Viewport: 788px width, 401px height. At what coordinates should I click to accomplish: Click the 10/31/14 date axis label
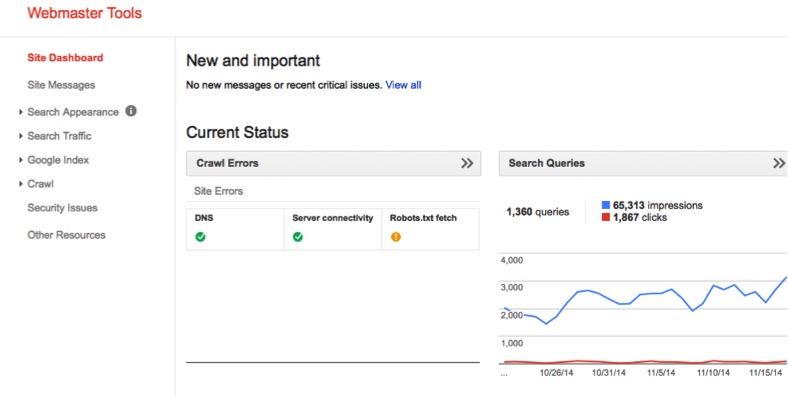(x=609, y=373)
